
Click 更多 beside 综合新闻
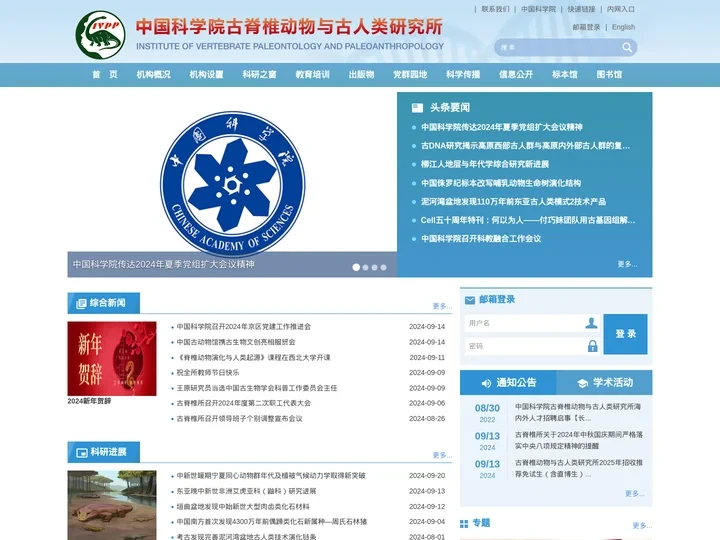pyautogui.click(x=442, y=306)
